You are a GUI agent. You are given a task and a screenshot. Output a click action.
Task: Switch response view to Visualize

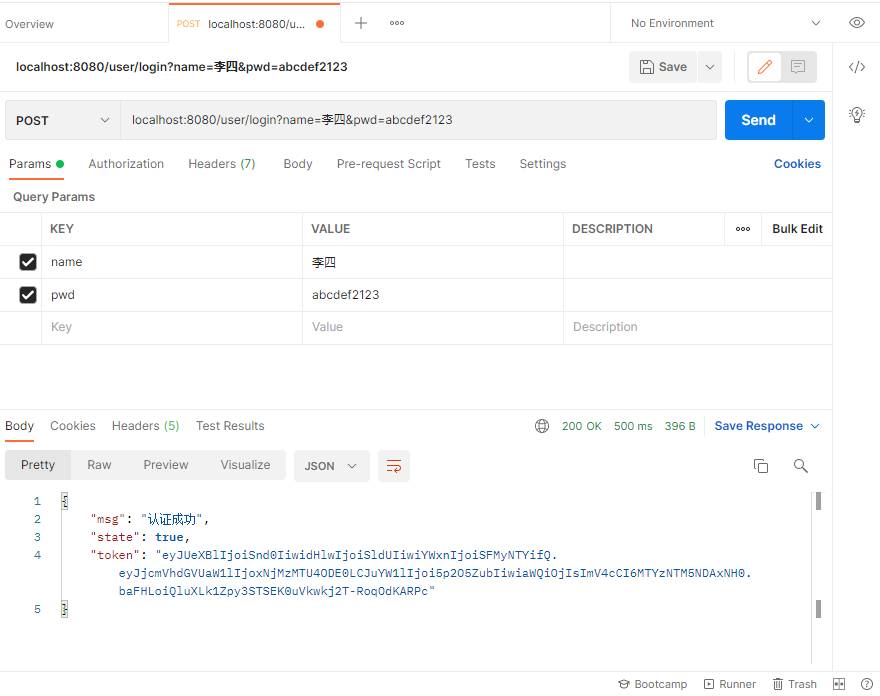(245, 465)
